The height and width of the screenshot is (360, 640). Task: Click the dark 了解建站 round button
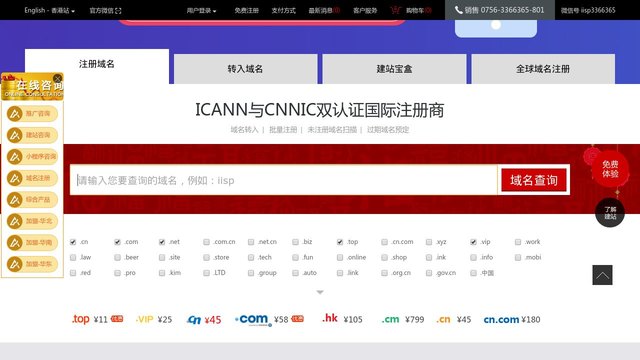point(610,213)
